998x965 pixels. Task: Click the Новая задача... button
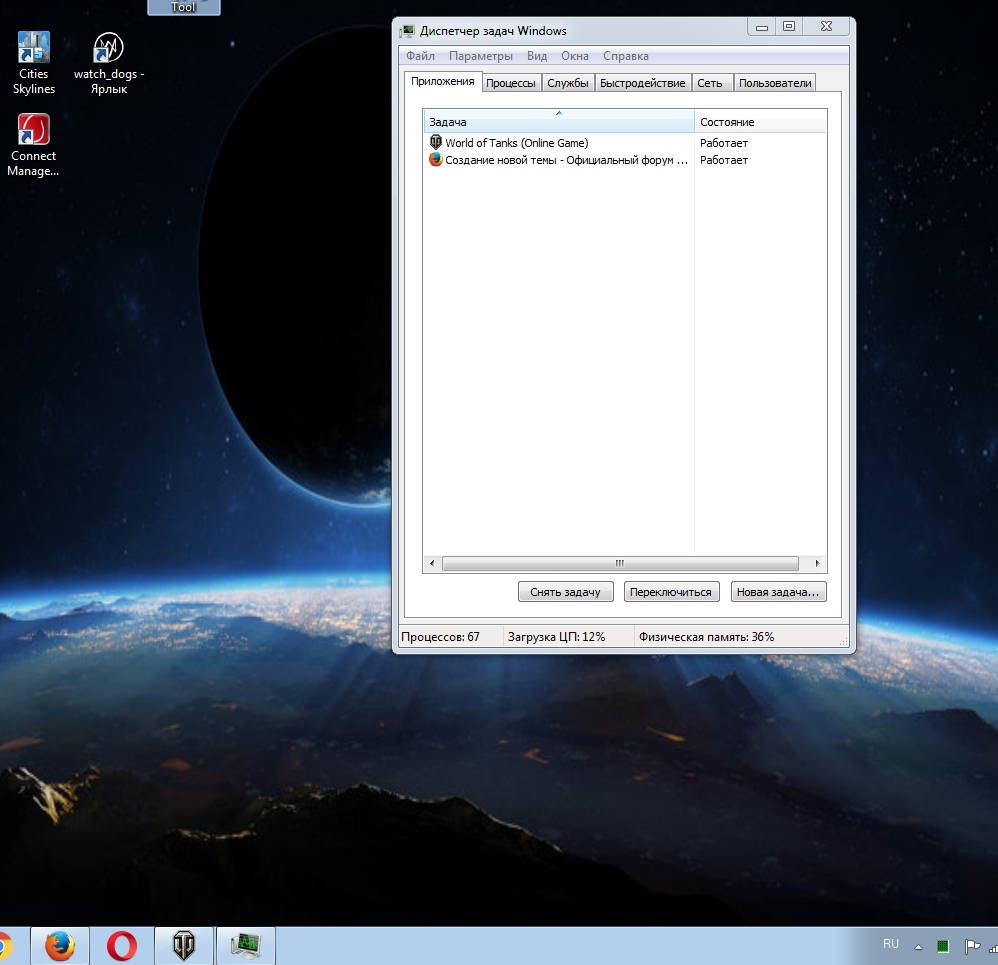[x=778, y=592]
